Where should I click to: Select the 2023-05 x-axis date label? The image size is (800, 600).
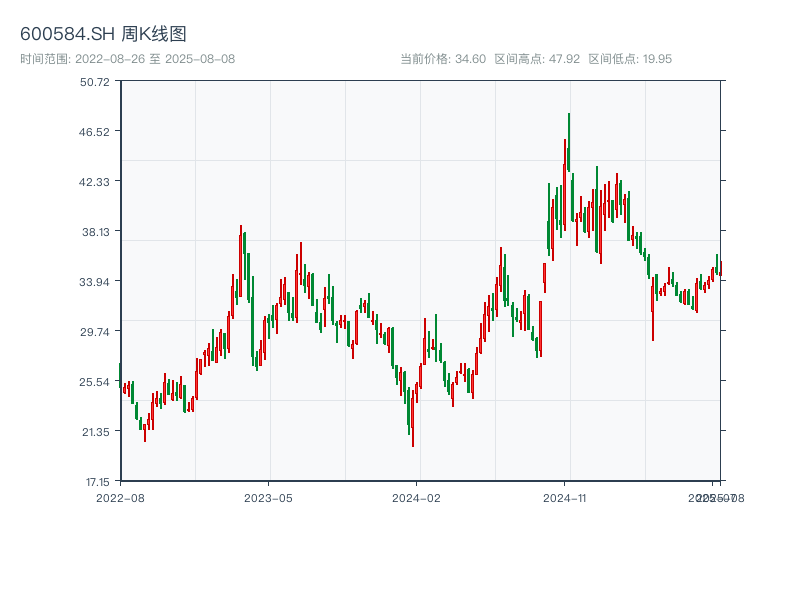click(x=268, y=497)
